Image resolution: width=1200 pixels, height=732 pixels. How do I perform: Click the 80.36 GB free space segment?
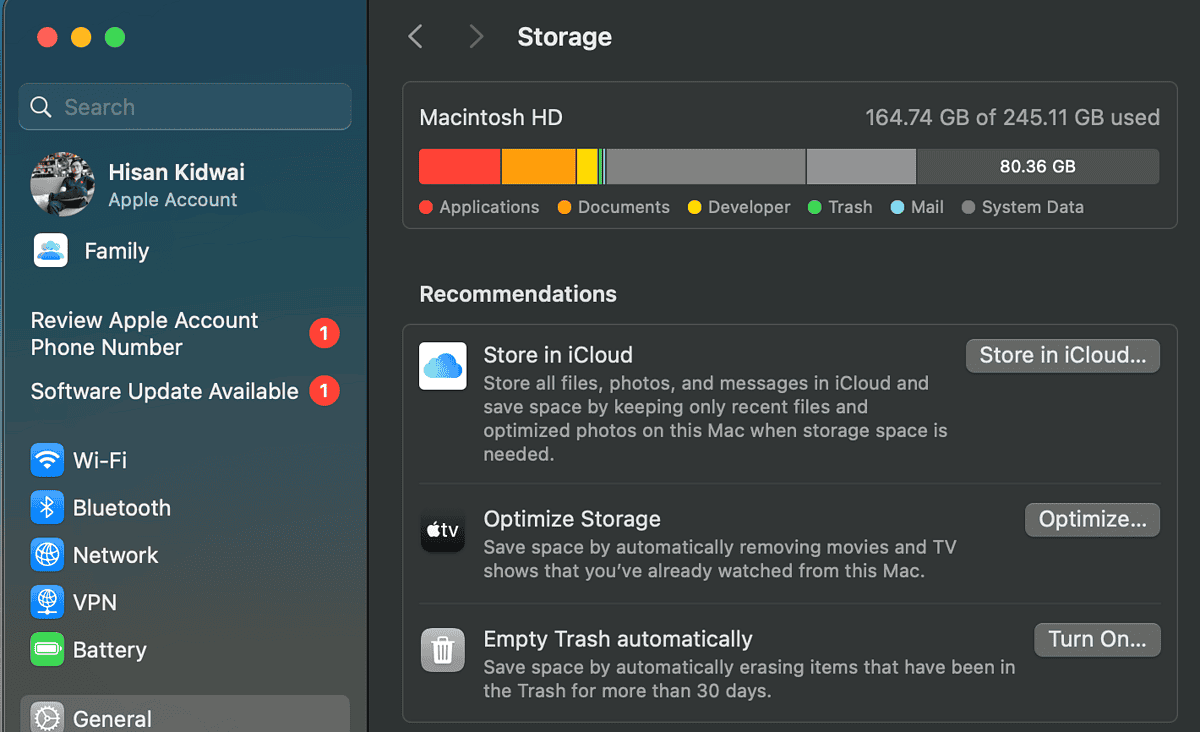pos(1038,166)
